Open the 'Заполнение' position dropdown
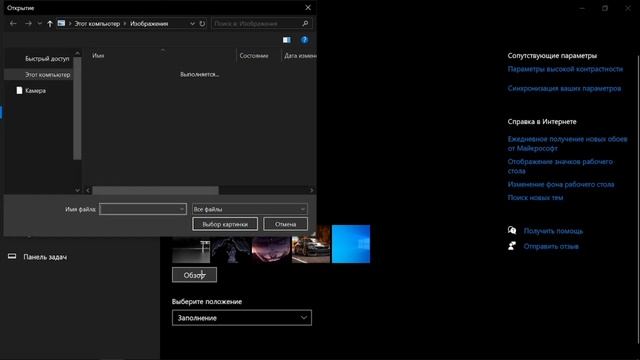 (x=242, y=318)
